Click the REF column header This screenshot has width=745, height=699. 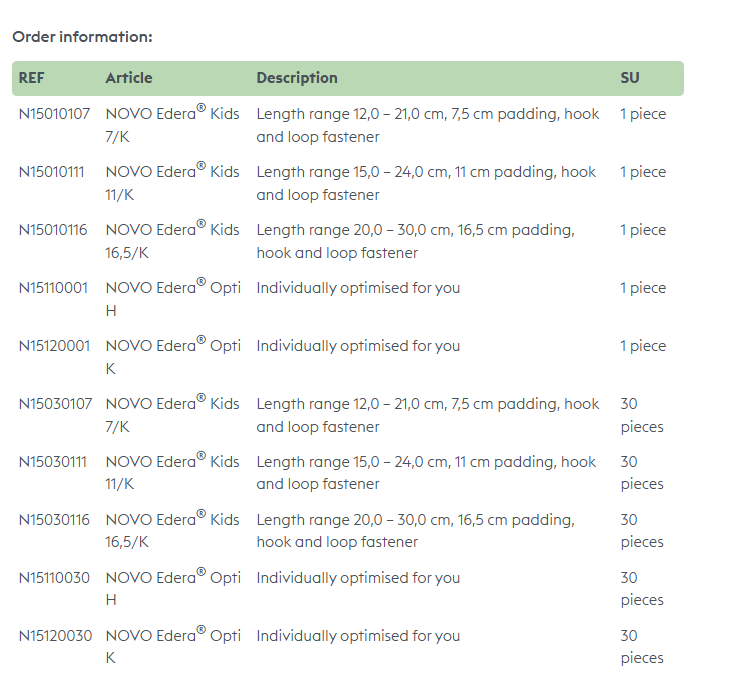(32, 78)
